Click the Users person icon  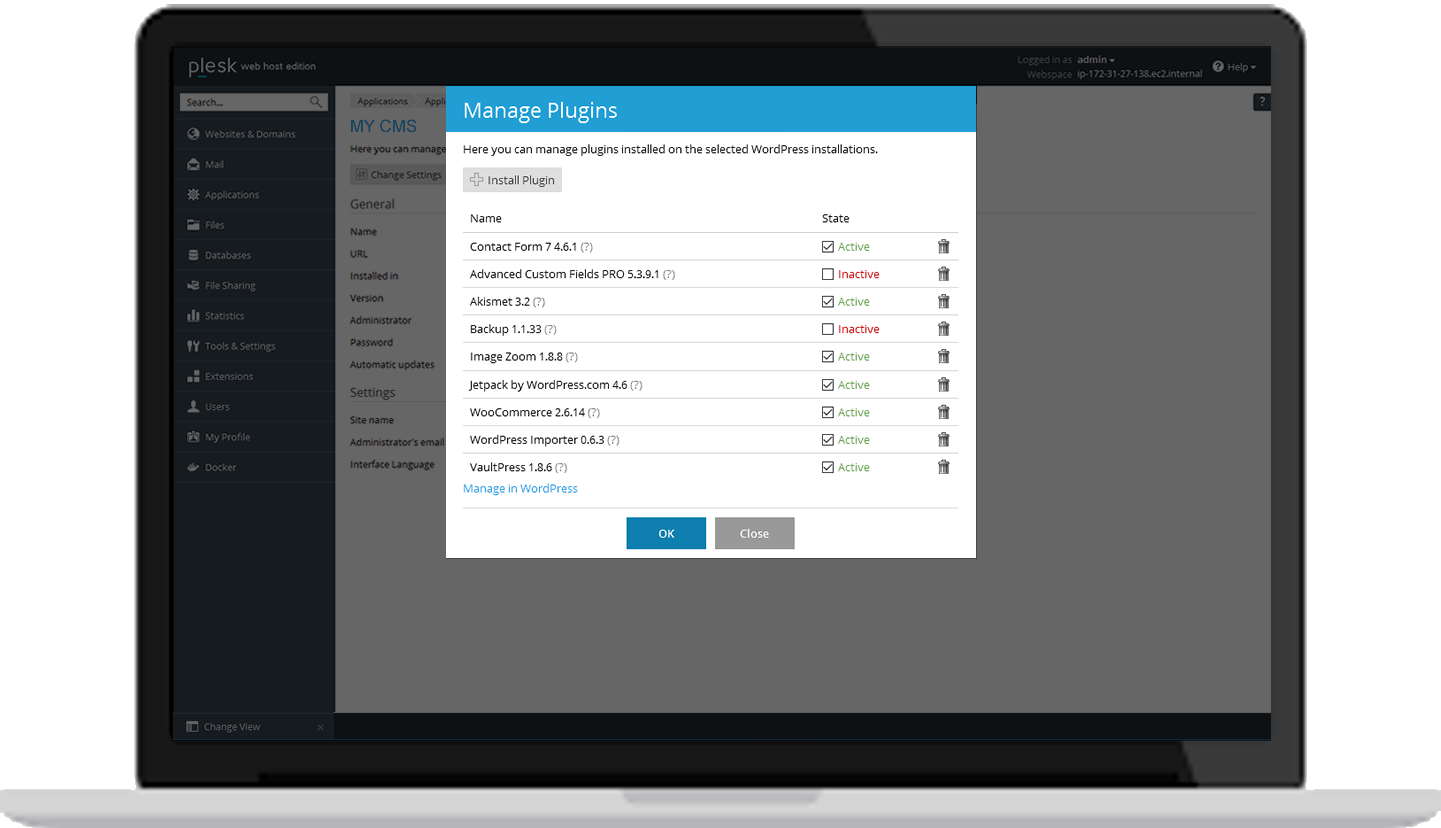click(193, 407)
